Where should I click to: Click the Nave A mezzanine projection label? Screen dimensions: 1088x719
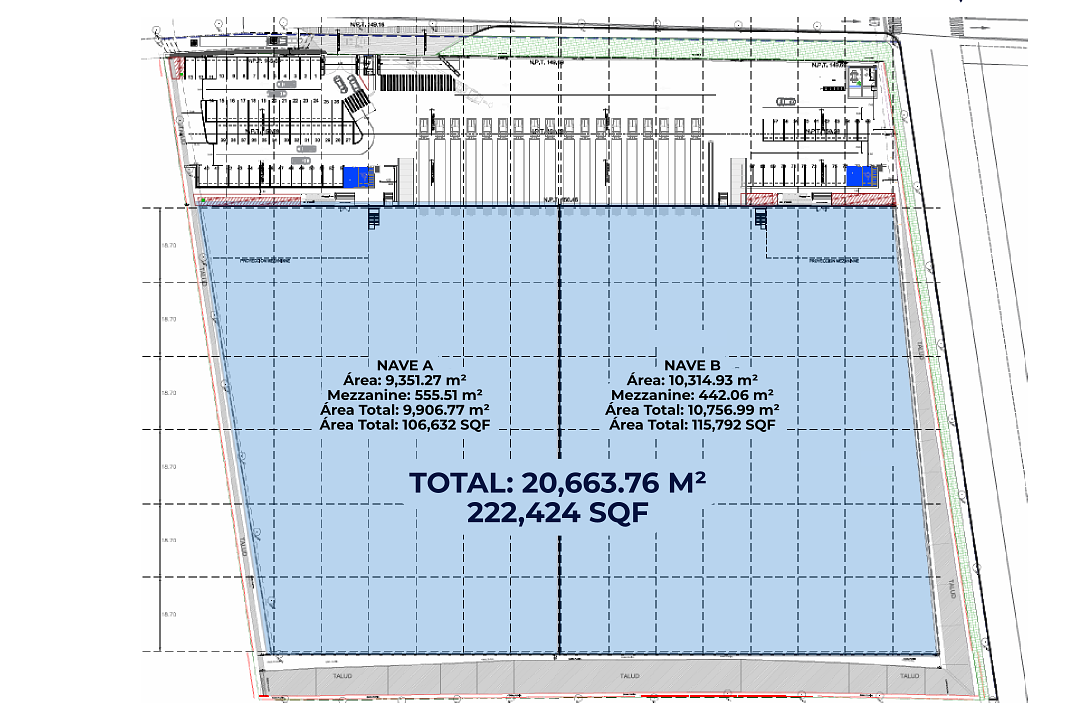265,260
